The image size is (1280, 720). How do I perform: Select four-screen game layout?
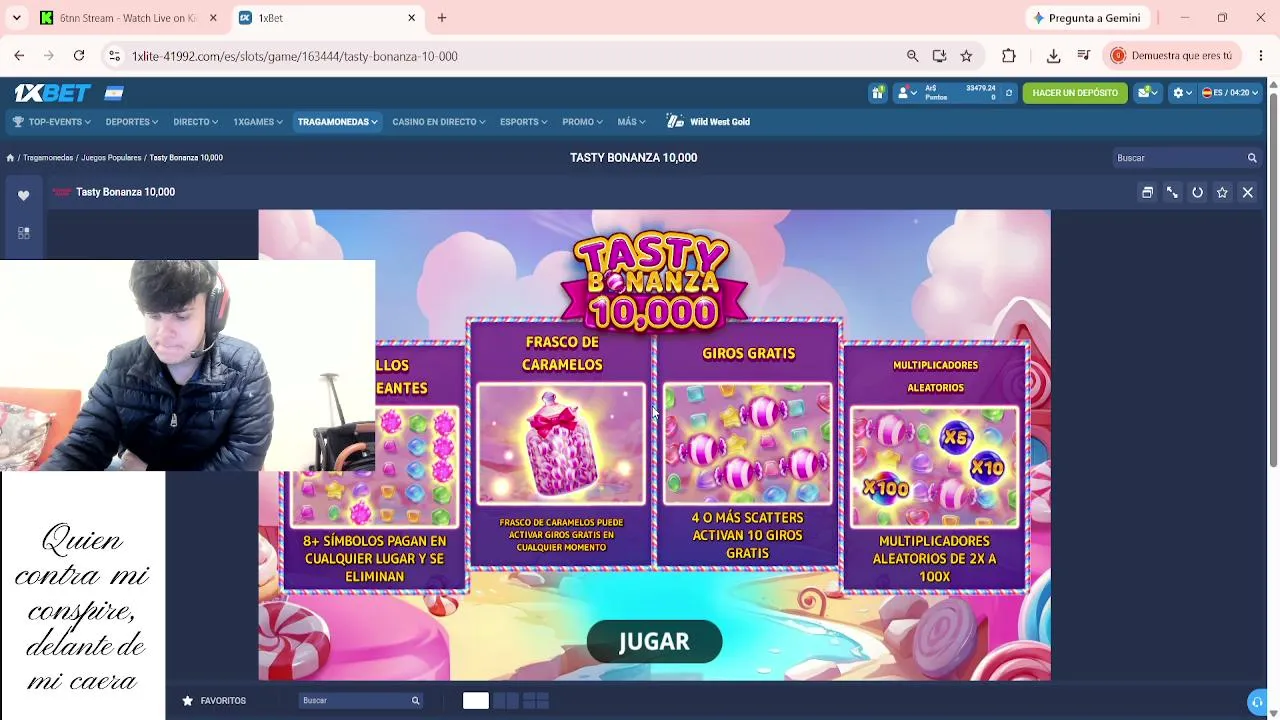coord(536,701)
